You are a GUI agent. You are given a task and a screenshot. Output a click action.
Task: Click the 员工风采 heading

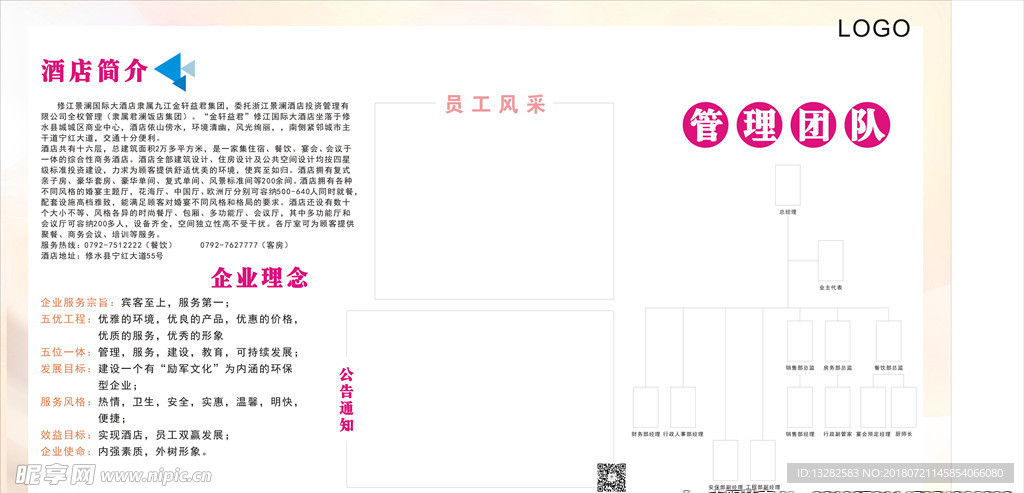pyautogui.click(x=495, y=104)
